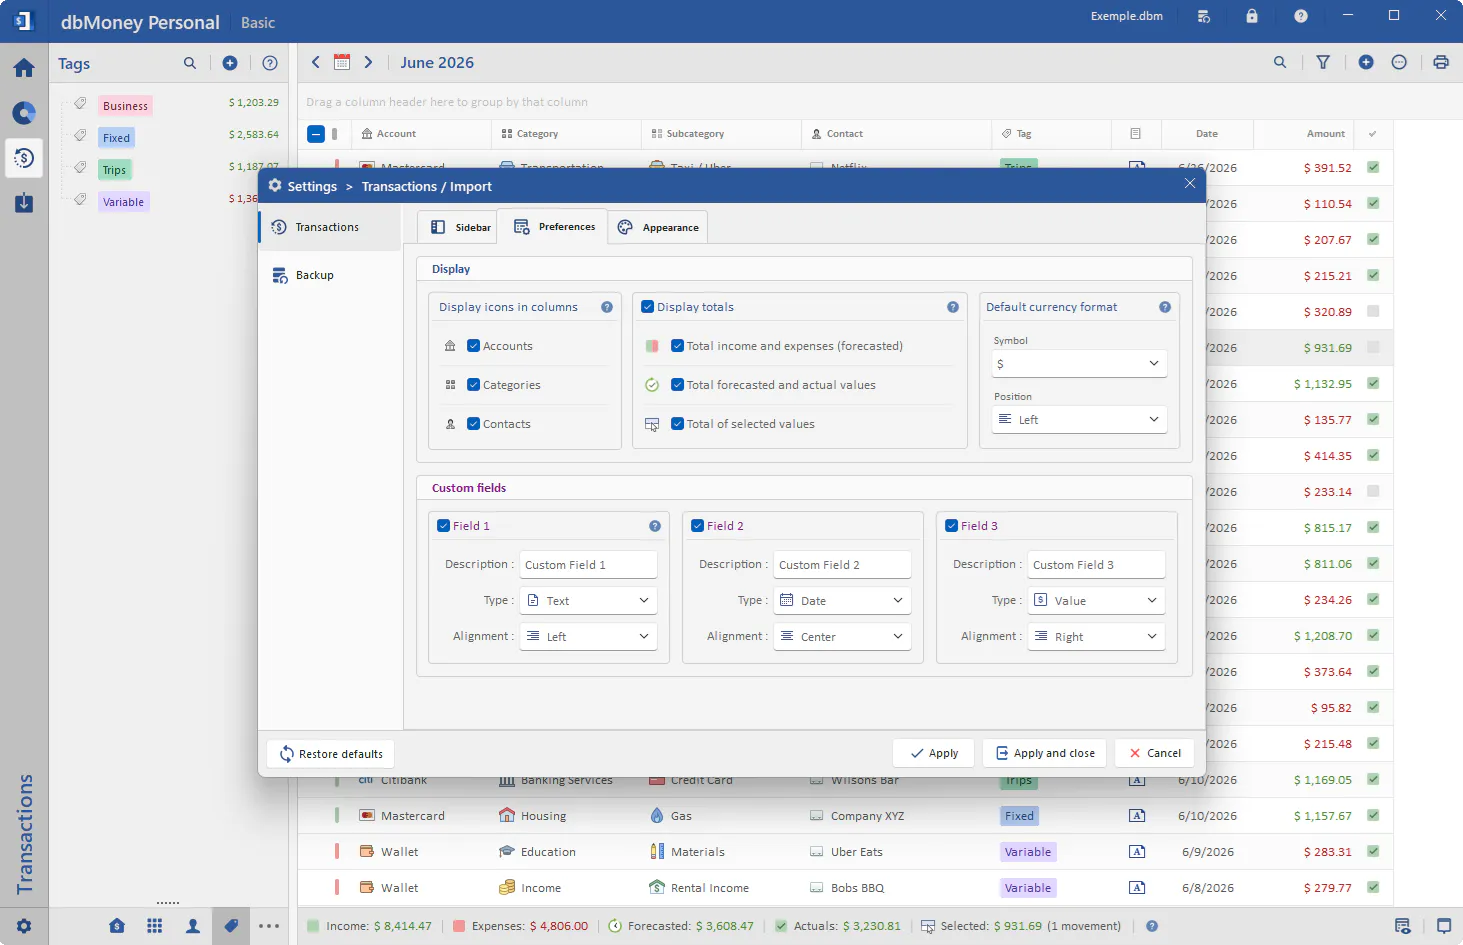Click the filter funnel icon
The height and width of the screenshot is (945, 1463).
click(x=1323, y=62)
